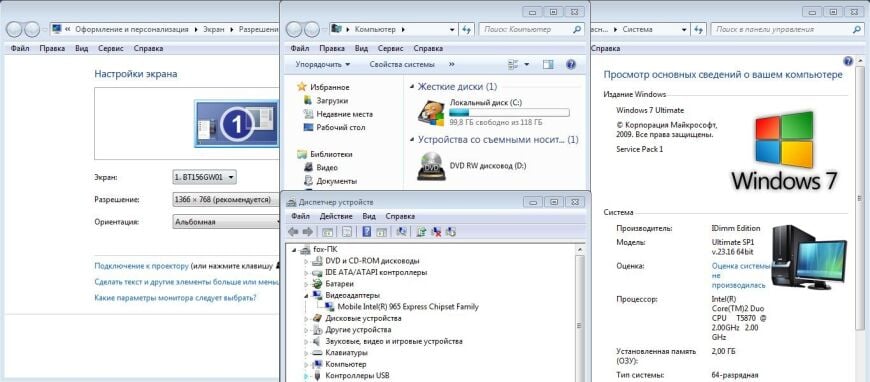Click Scan for hardware changes icon
The height and width of the screenshot is (382, 870).
tap(402, 232)
